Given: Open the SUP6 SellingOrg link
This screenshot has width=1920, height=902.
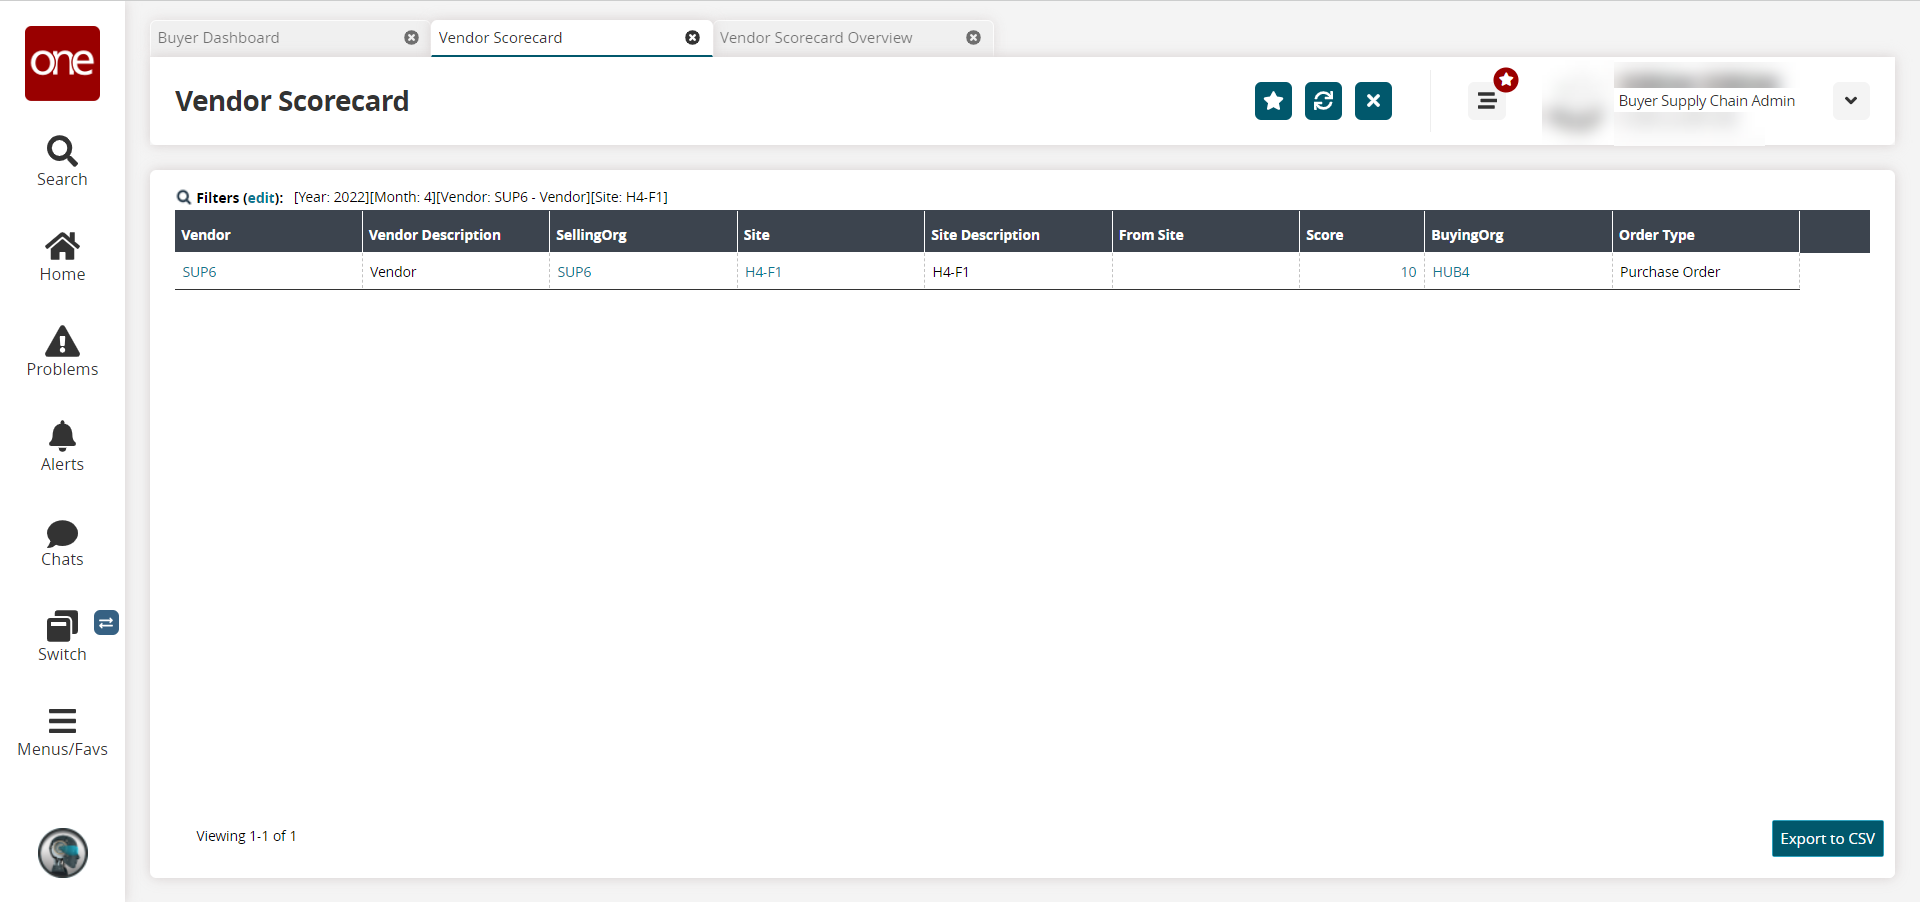Looking at the screenshot, I should 574,272.
